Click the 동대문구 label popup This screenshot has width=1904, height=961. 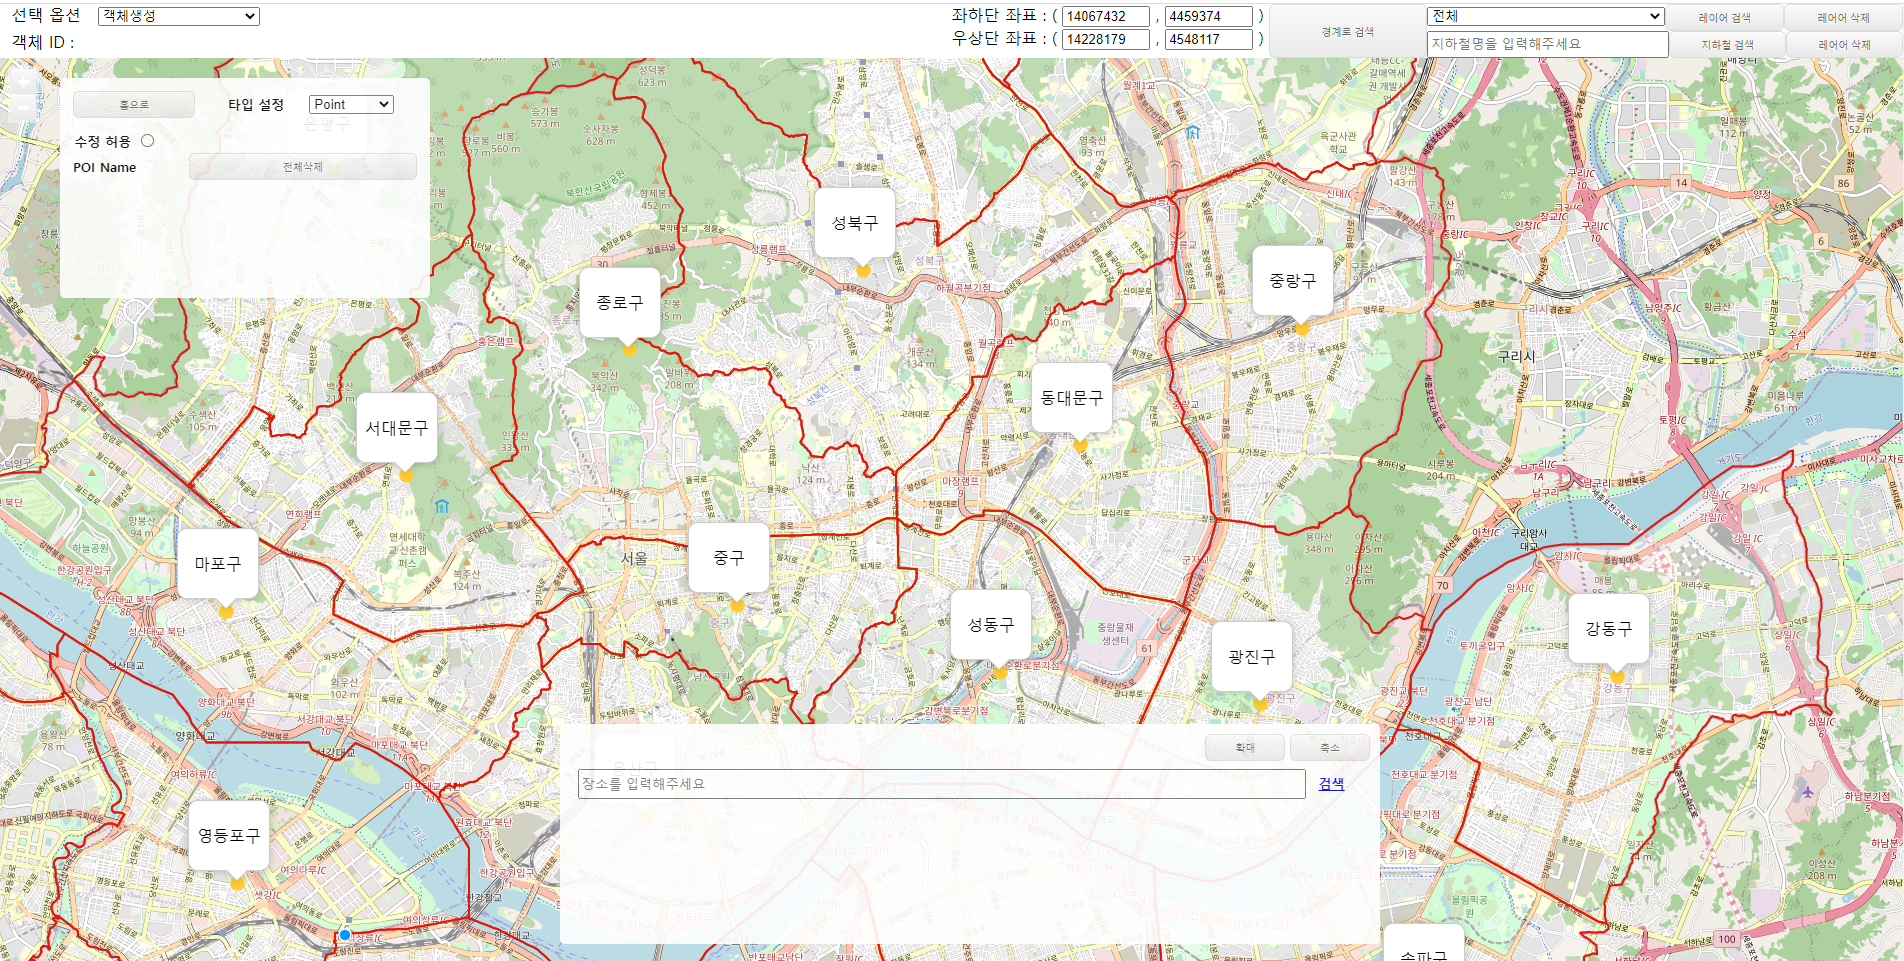click(1072, 398)
